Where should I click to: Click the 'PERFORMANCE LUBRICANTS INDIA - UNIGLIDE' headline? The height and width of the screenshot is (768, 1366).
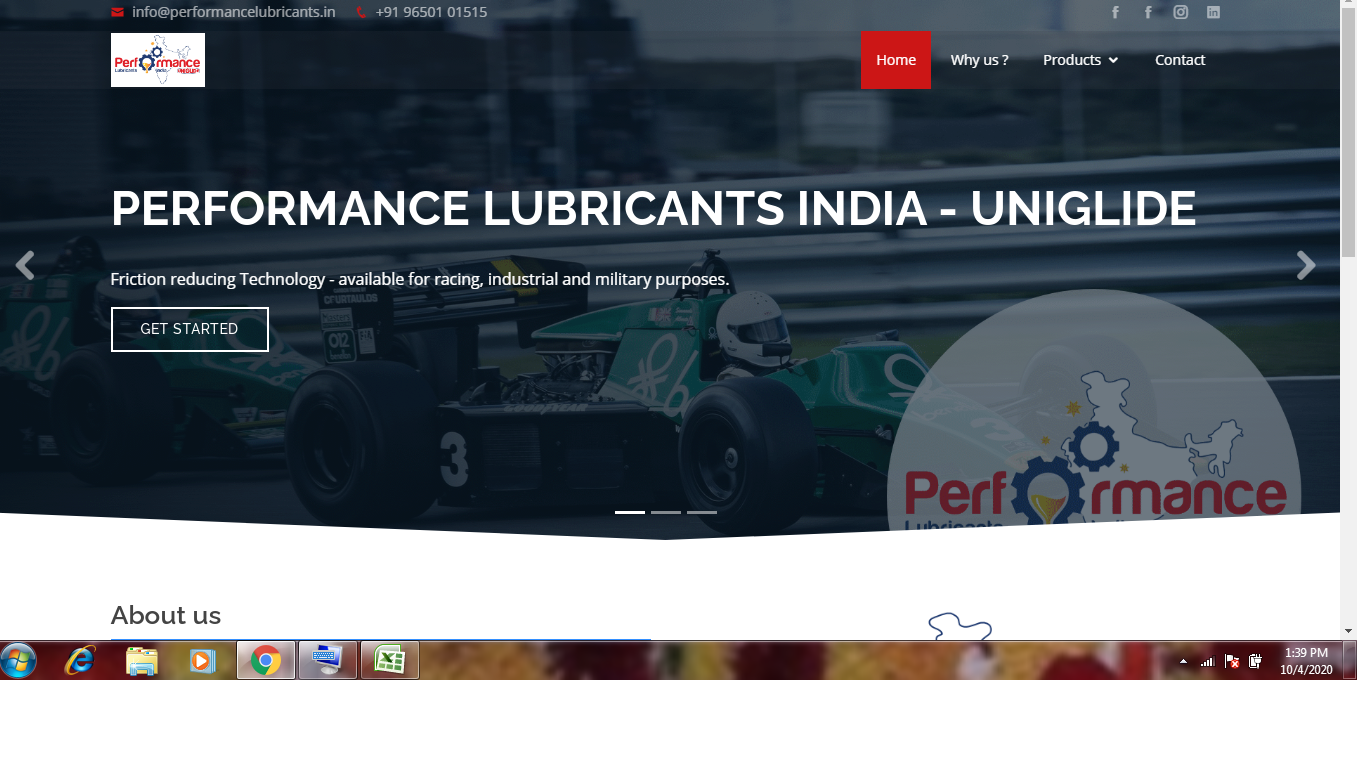(x=653, y=209)
